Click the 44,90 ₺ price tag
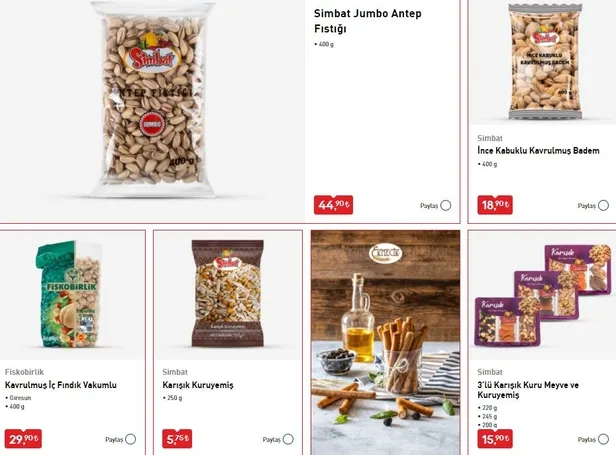 pos(333,205)
